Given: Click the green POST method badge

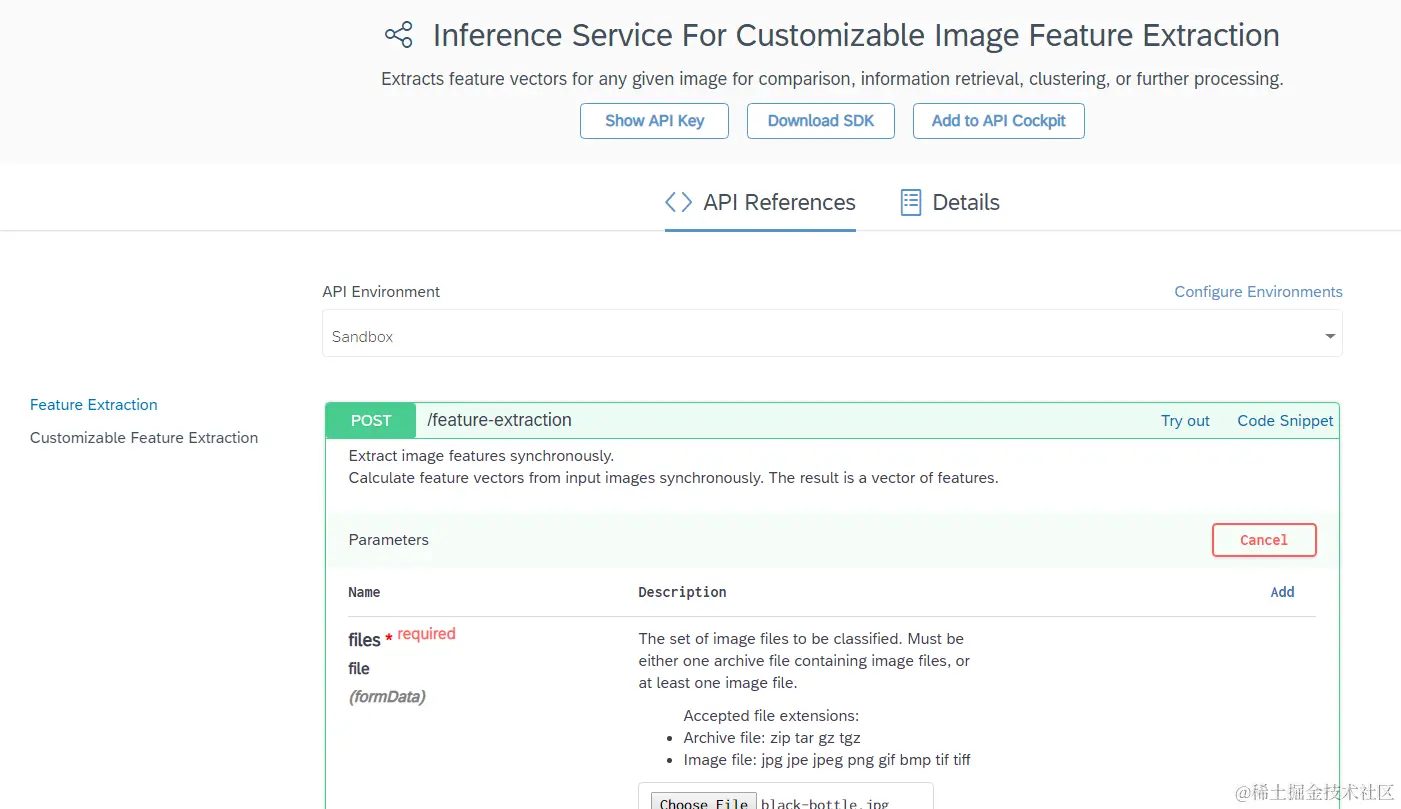Looking at the screenshot, I should point(371,421).
